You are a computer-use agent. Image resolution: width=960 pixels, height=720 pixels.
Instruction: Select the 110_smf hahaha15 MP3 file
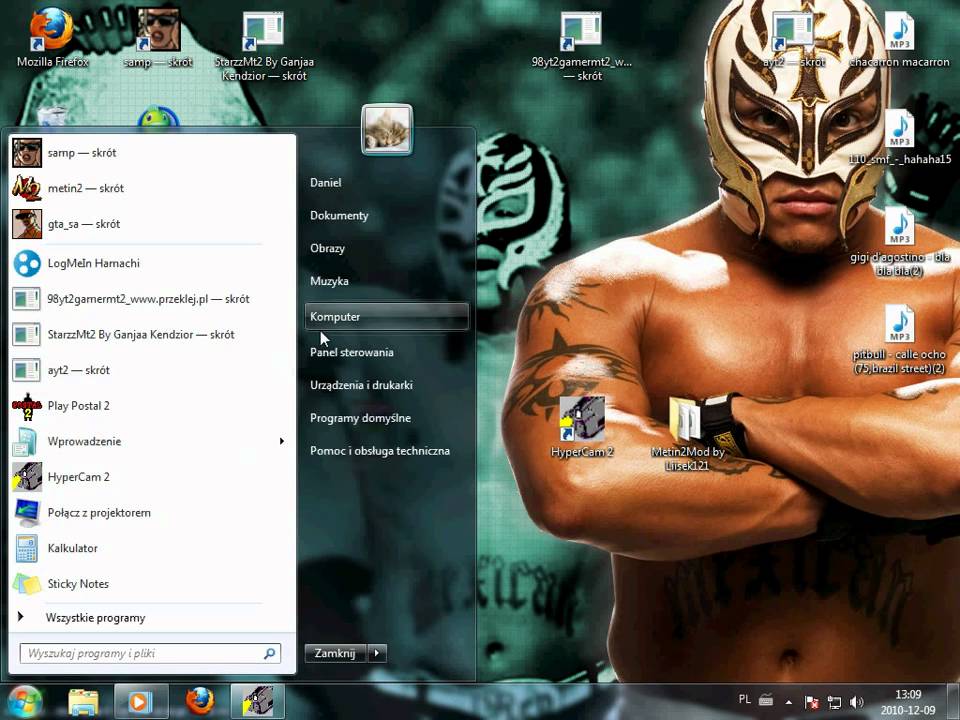(x=899, y=137)
